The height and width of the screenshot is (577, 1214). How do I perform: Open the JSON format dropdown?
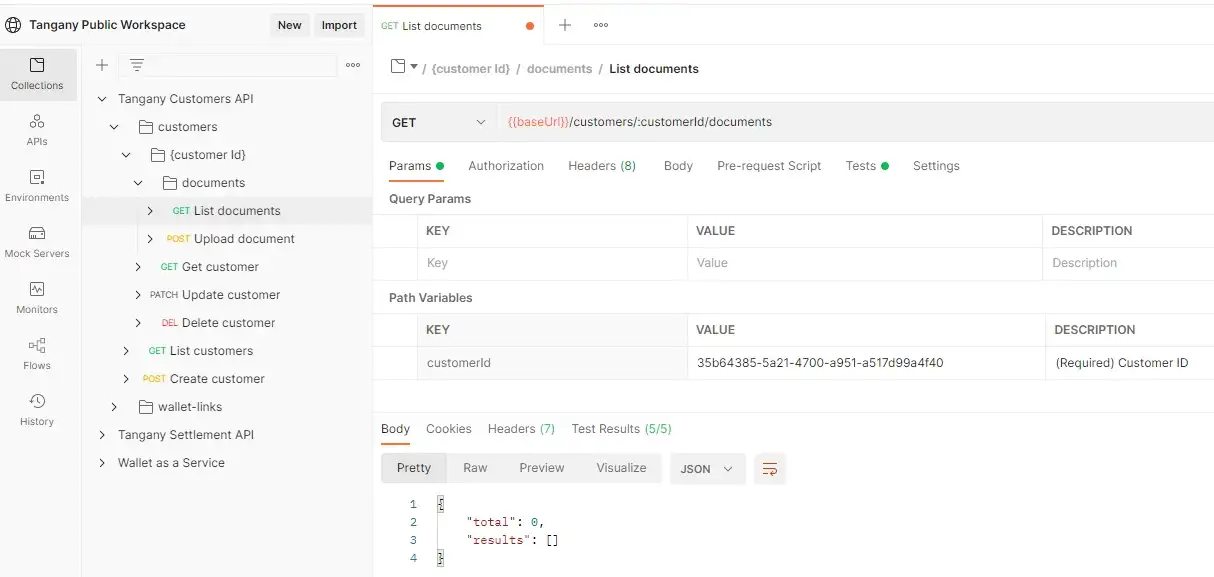coord(707,468)
